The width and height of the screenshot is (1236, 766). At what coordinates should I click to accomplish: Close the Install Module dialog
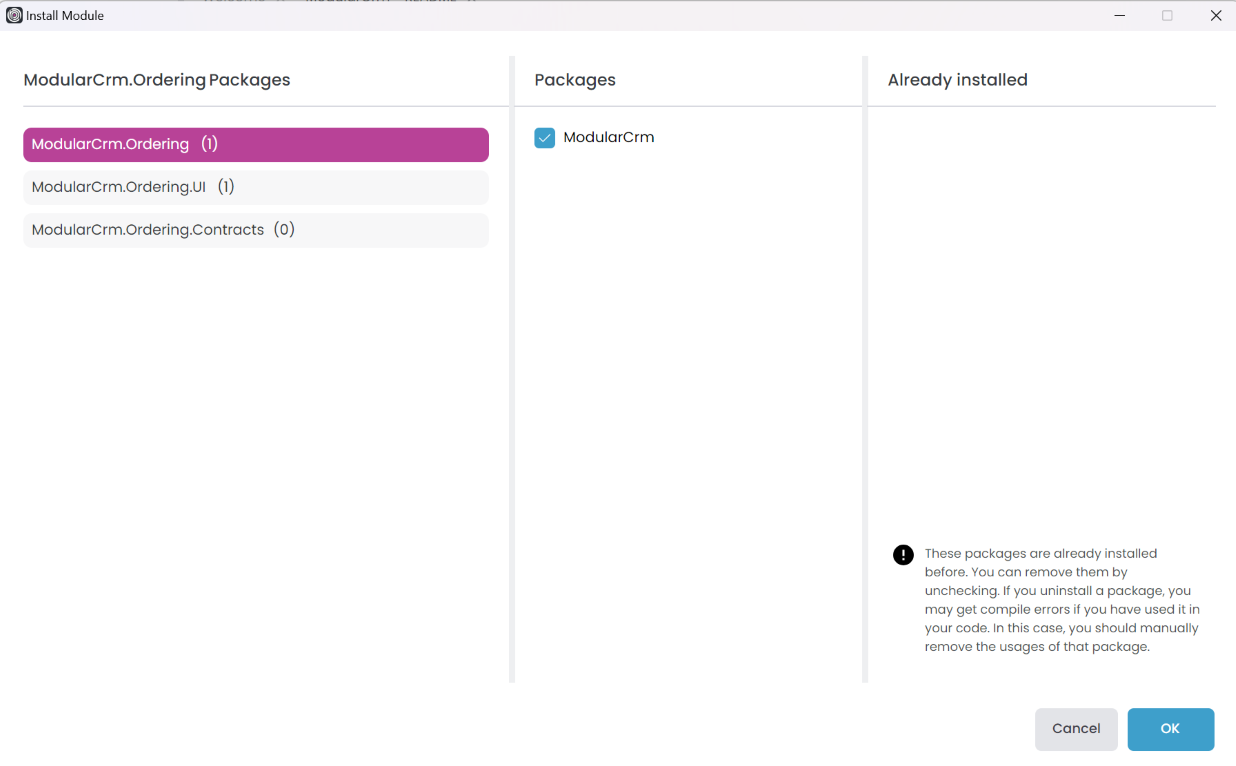pyautogui.click(x=1216, y=16)
